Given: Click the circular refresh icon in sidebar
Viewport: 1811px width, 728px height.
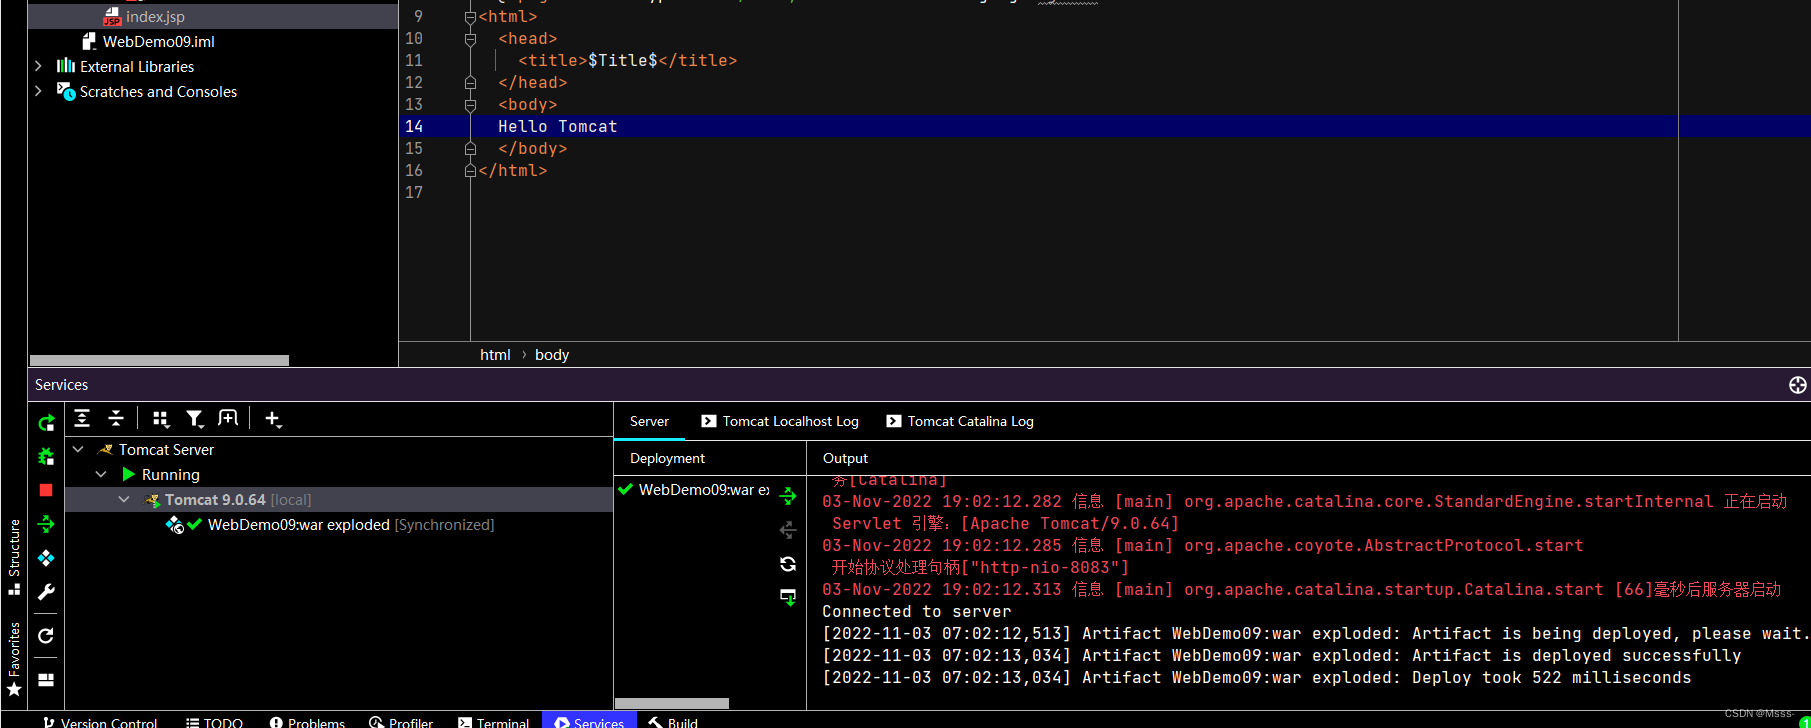Looking at the screenshot, I should pos(46,636).
